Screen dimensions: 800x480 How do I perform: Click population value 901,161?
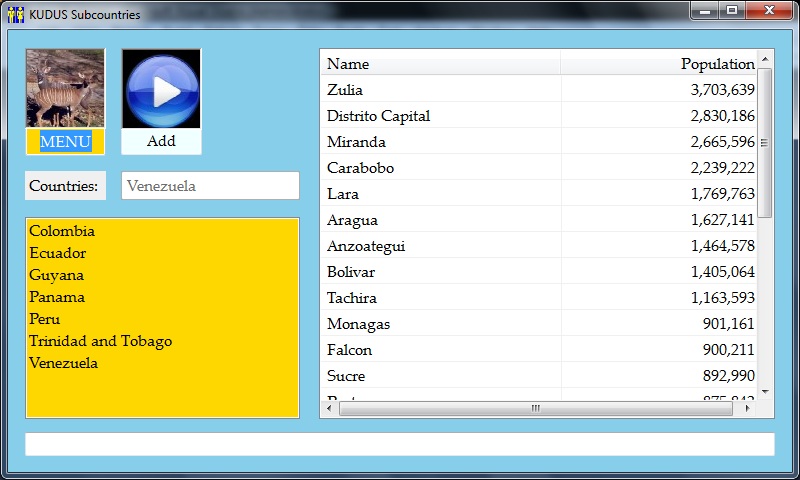click(x=729, y=324)
